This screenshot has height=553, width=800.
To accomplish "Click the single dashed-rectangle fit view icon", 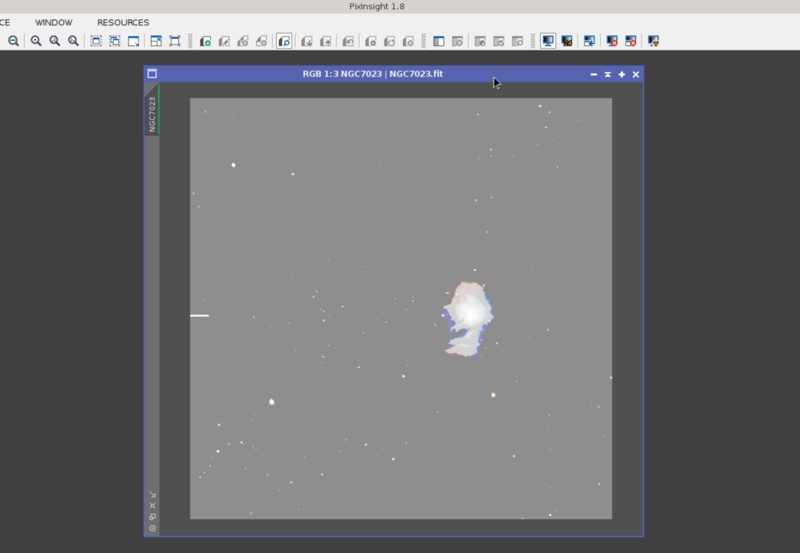I will [96, 41].
